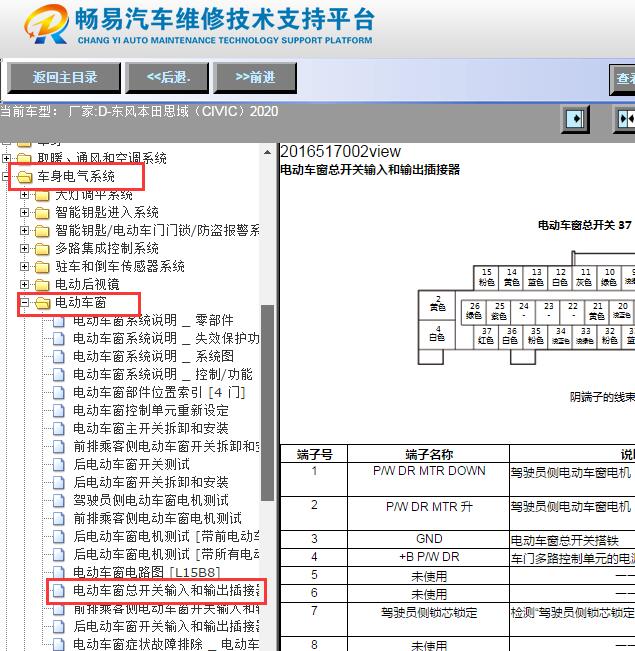Expand the 电动后视镜 node
The image size is (635, 651).
[25, 284]
